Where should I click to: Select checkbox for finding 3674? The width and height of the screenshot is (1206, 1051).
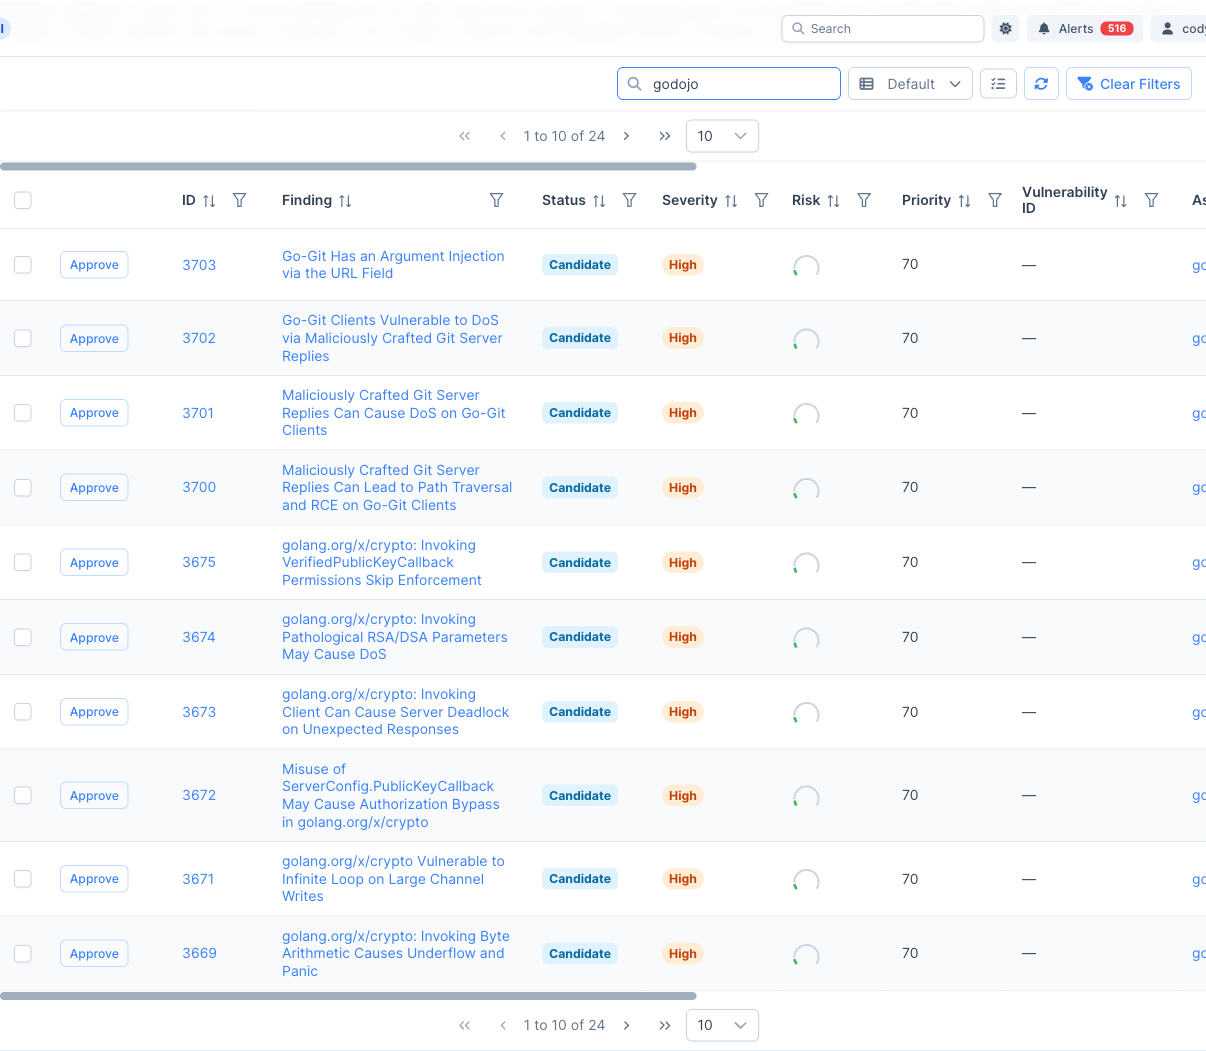tap(23, 637)
